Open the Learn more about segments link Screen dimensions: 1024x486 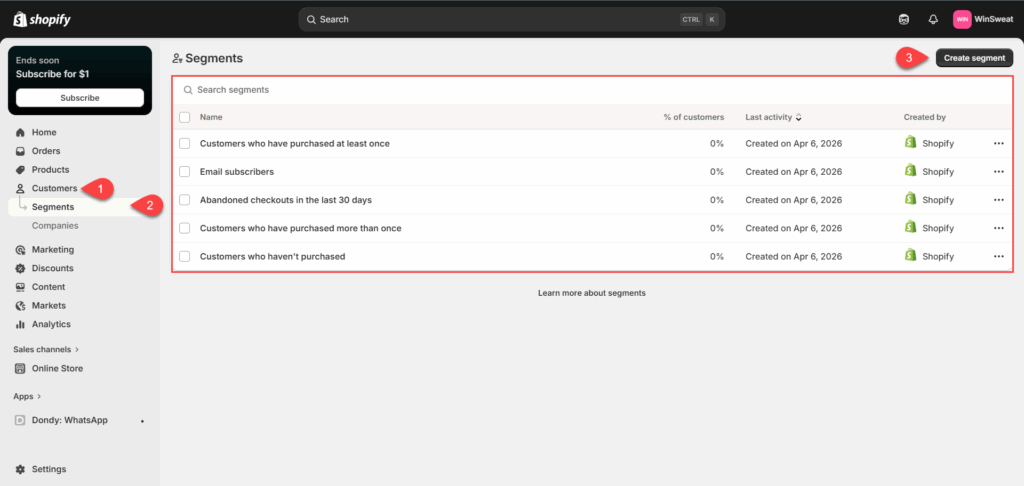point(591,293)
